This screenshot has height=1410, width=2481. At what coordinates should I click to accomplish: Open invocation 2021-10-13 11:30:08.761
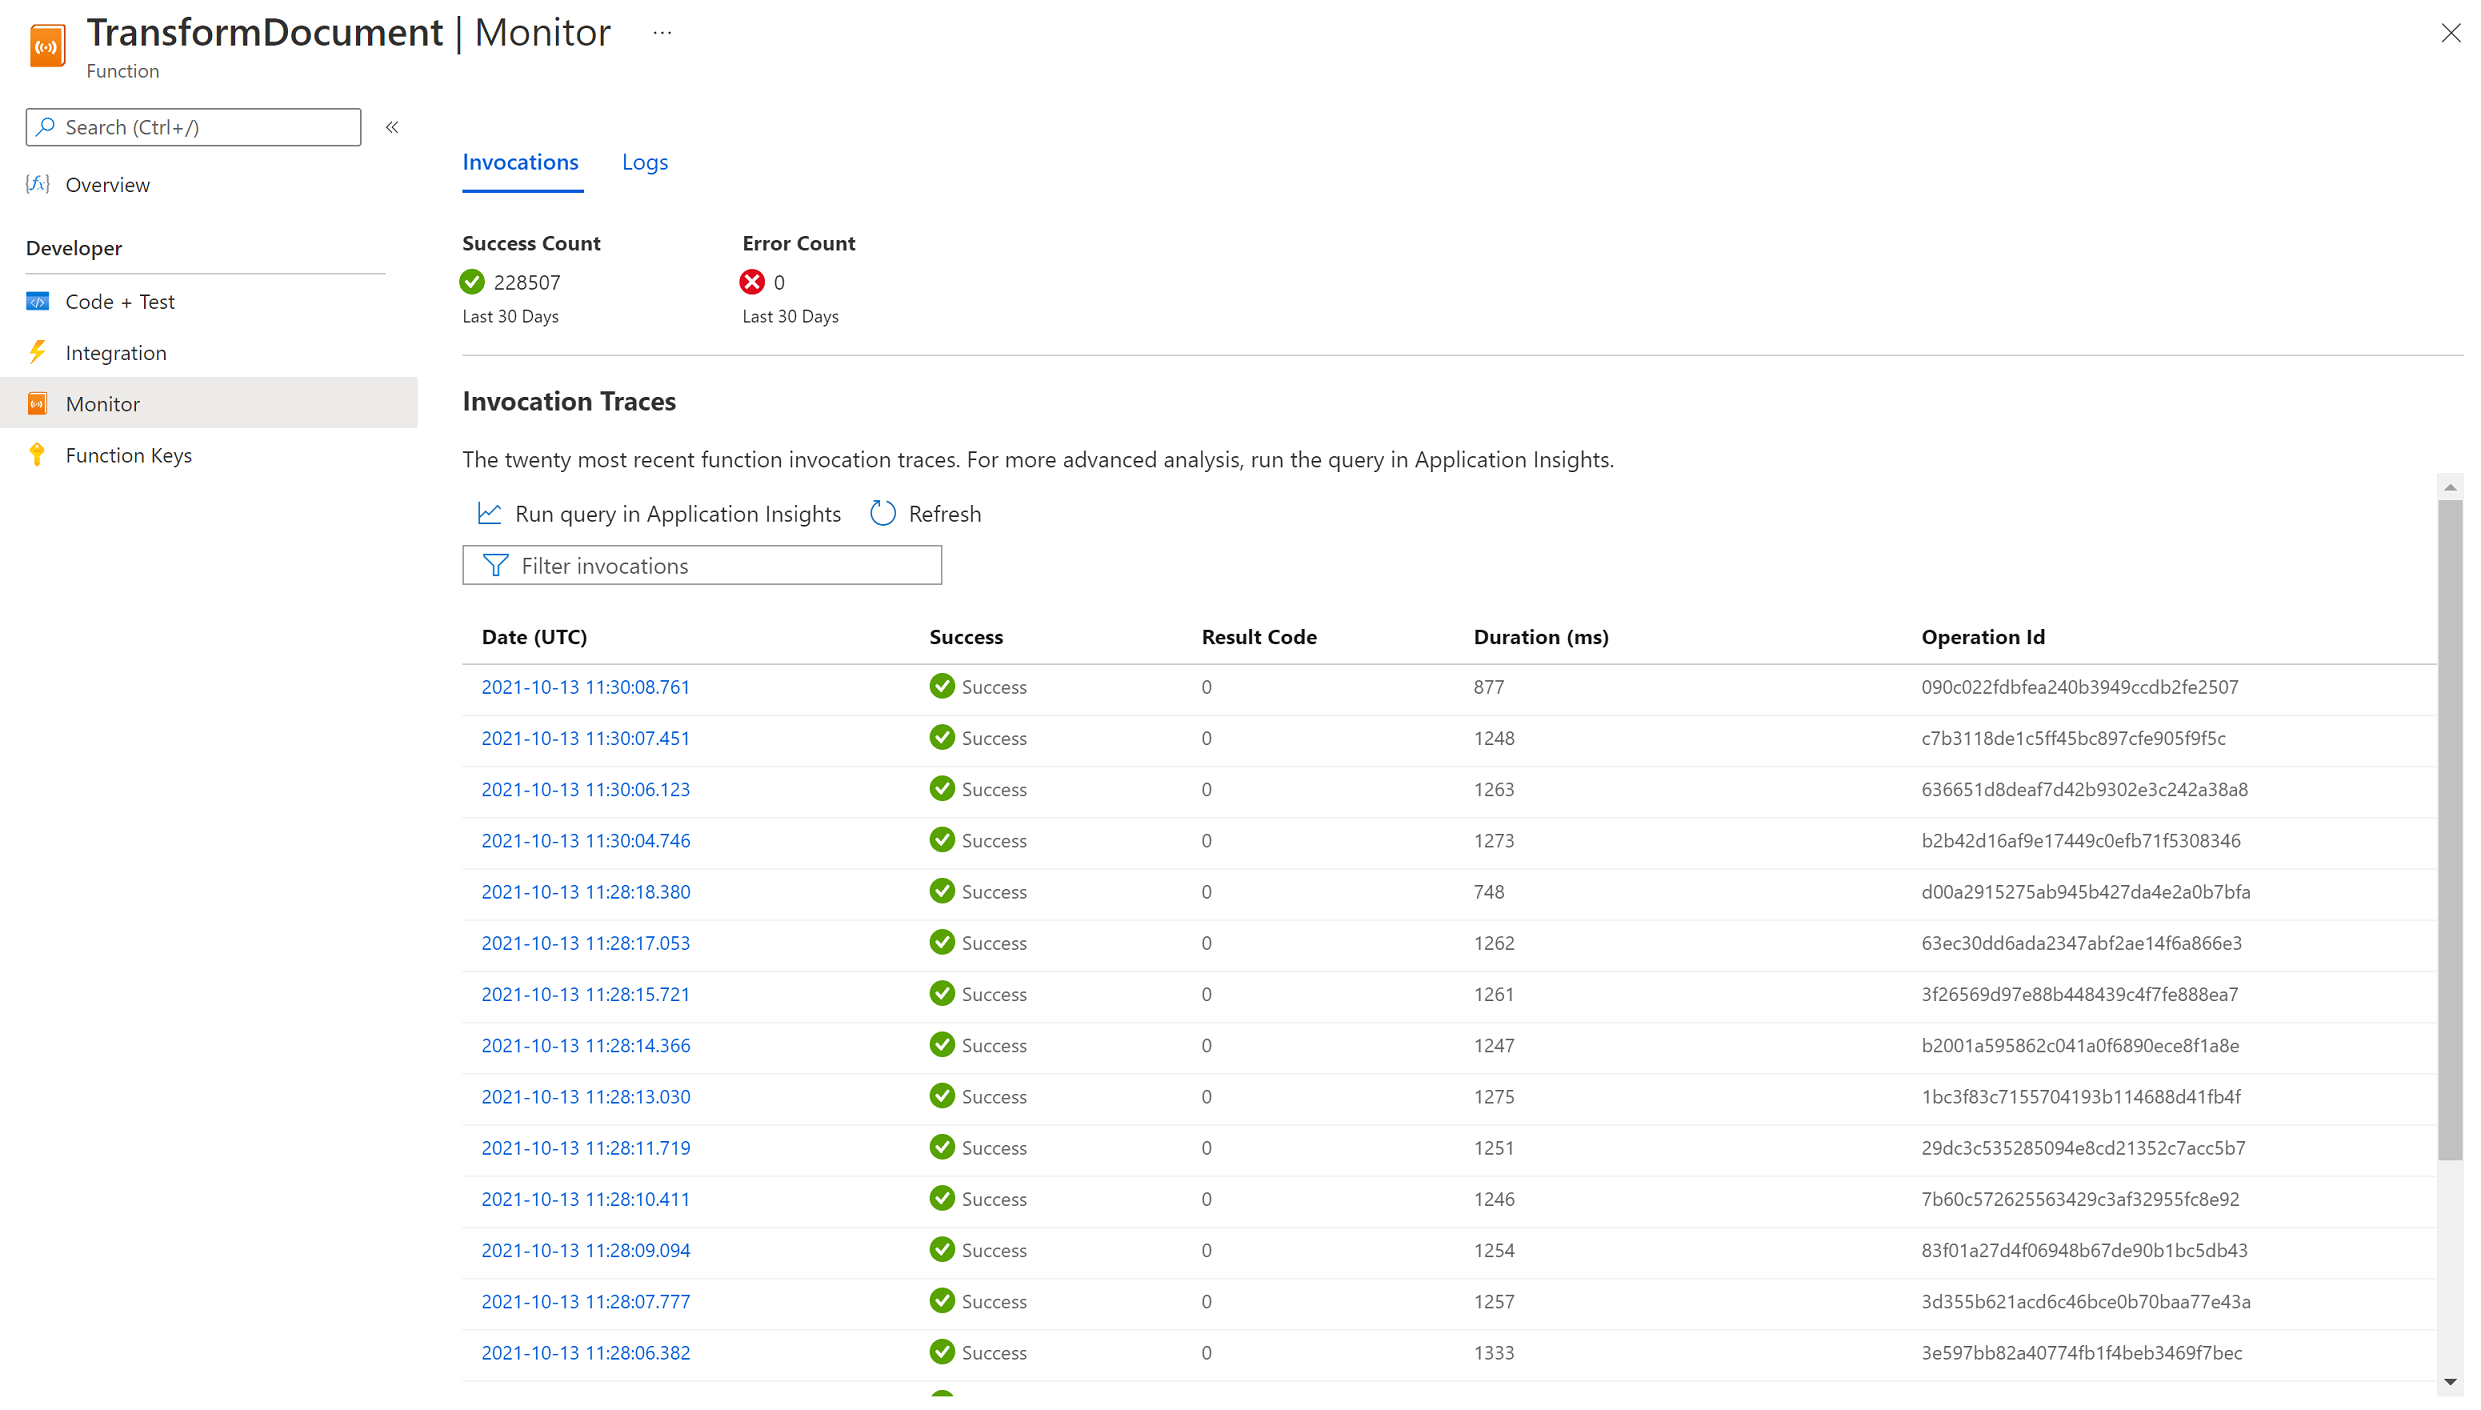(x=585, y=687)
